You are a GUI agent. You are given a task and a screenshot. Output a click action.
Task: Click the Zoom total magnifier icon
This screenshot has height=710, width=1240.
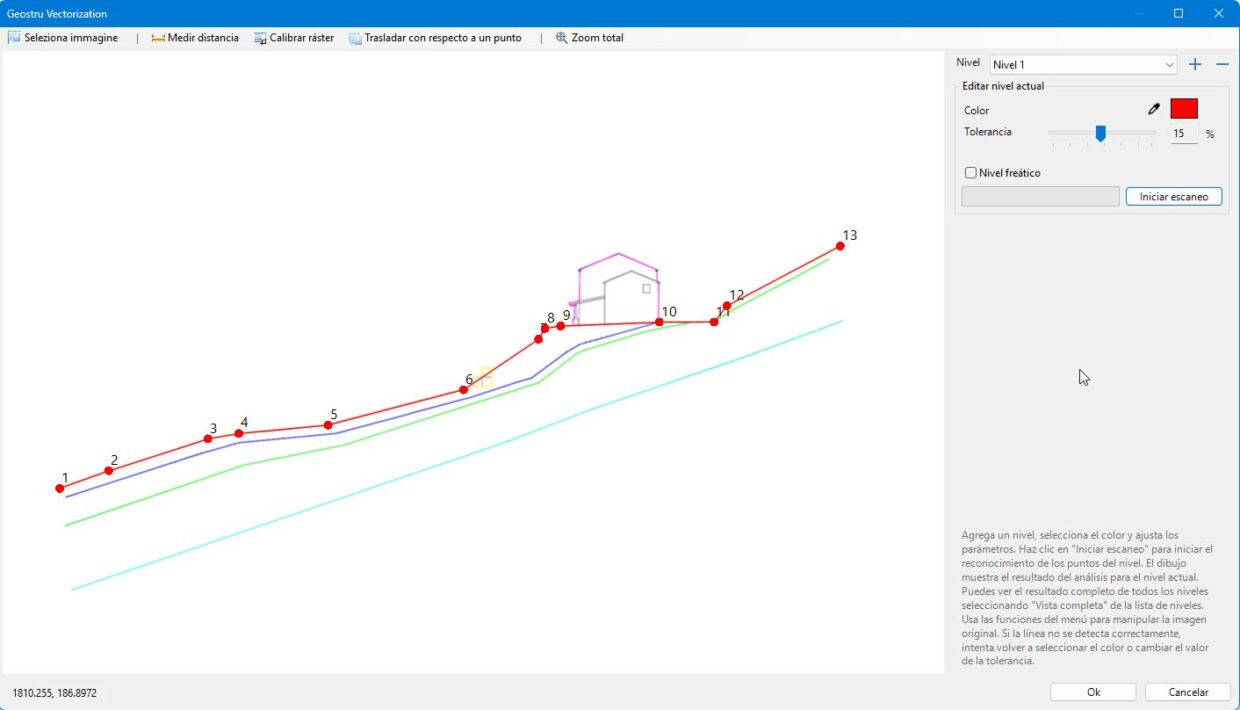pos(562,37)
